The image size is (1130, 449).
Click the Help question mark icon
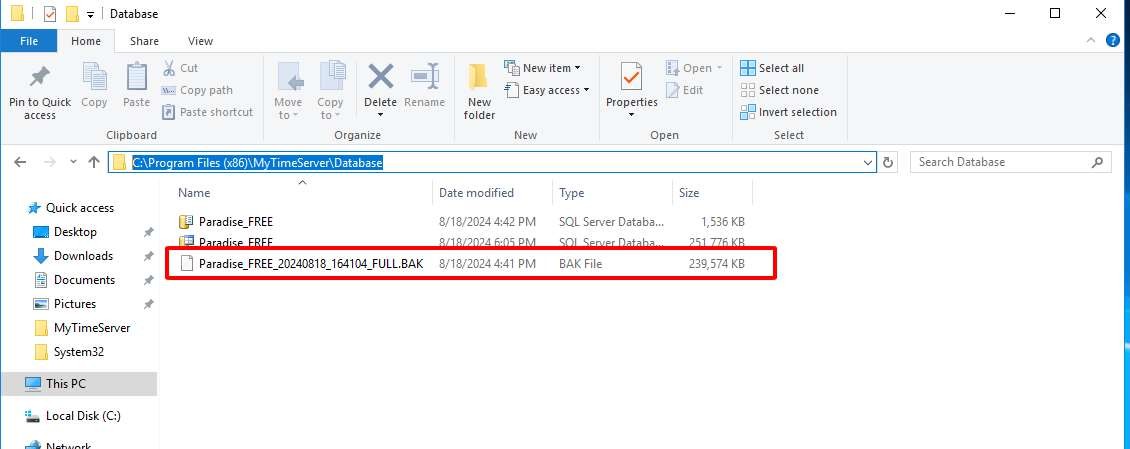1113,41
